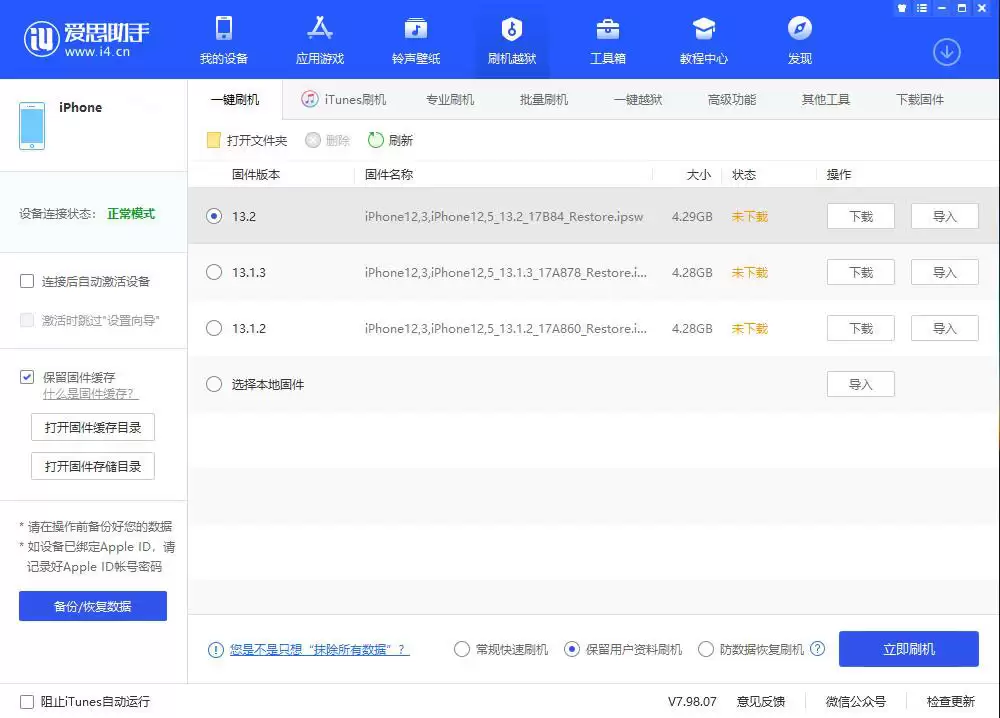Enable 连接后自动激活设备 checkbox

coord(27,281)
